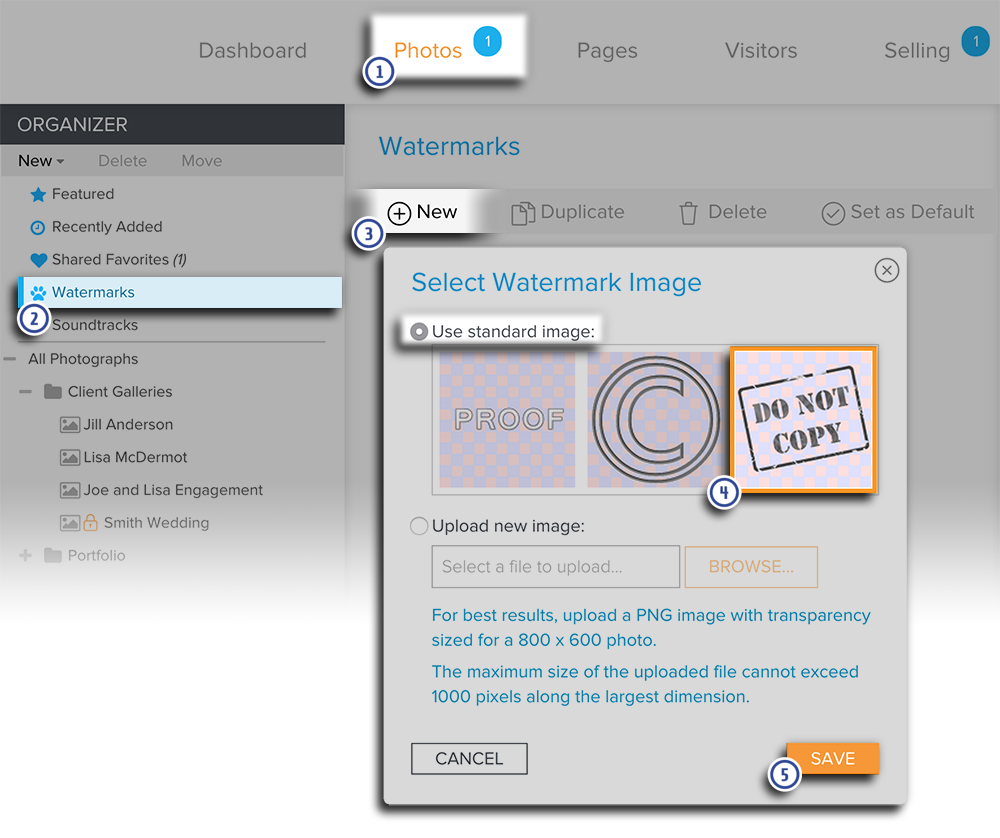Image resolution: width=1000 pixels, height=838 pixels.
Task: Duplicate the watermark using the Duplicate icon
Action: (x=521, y=212)
